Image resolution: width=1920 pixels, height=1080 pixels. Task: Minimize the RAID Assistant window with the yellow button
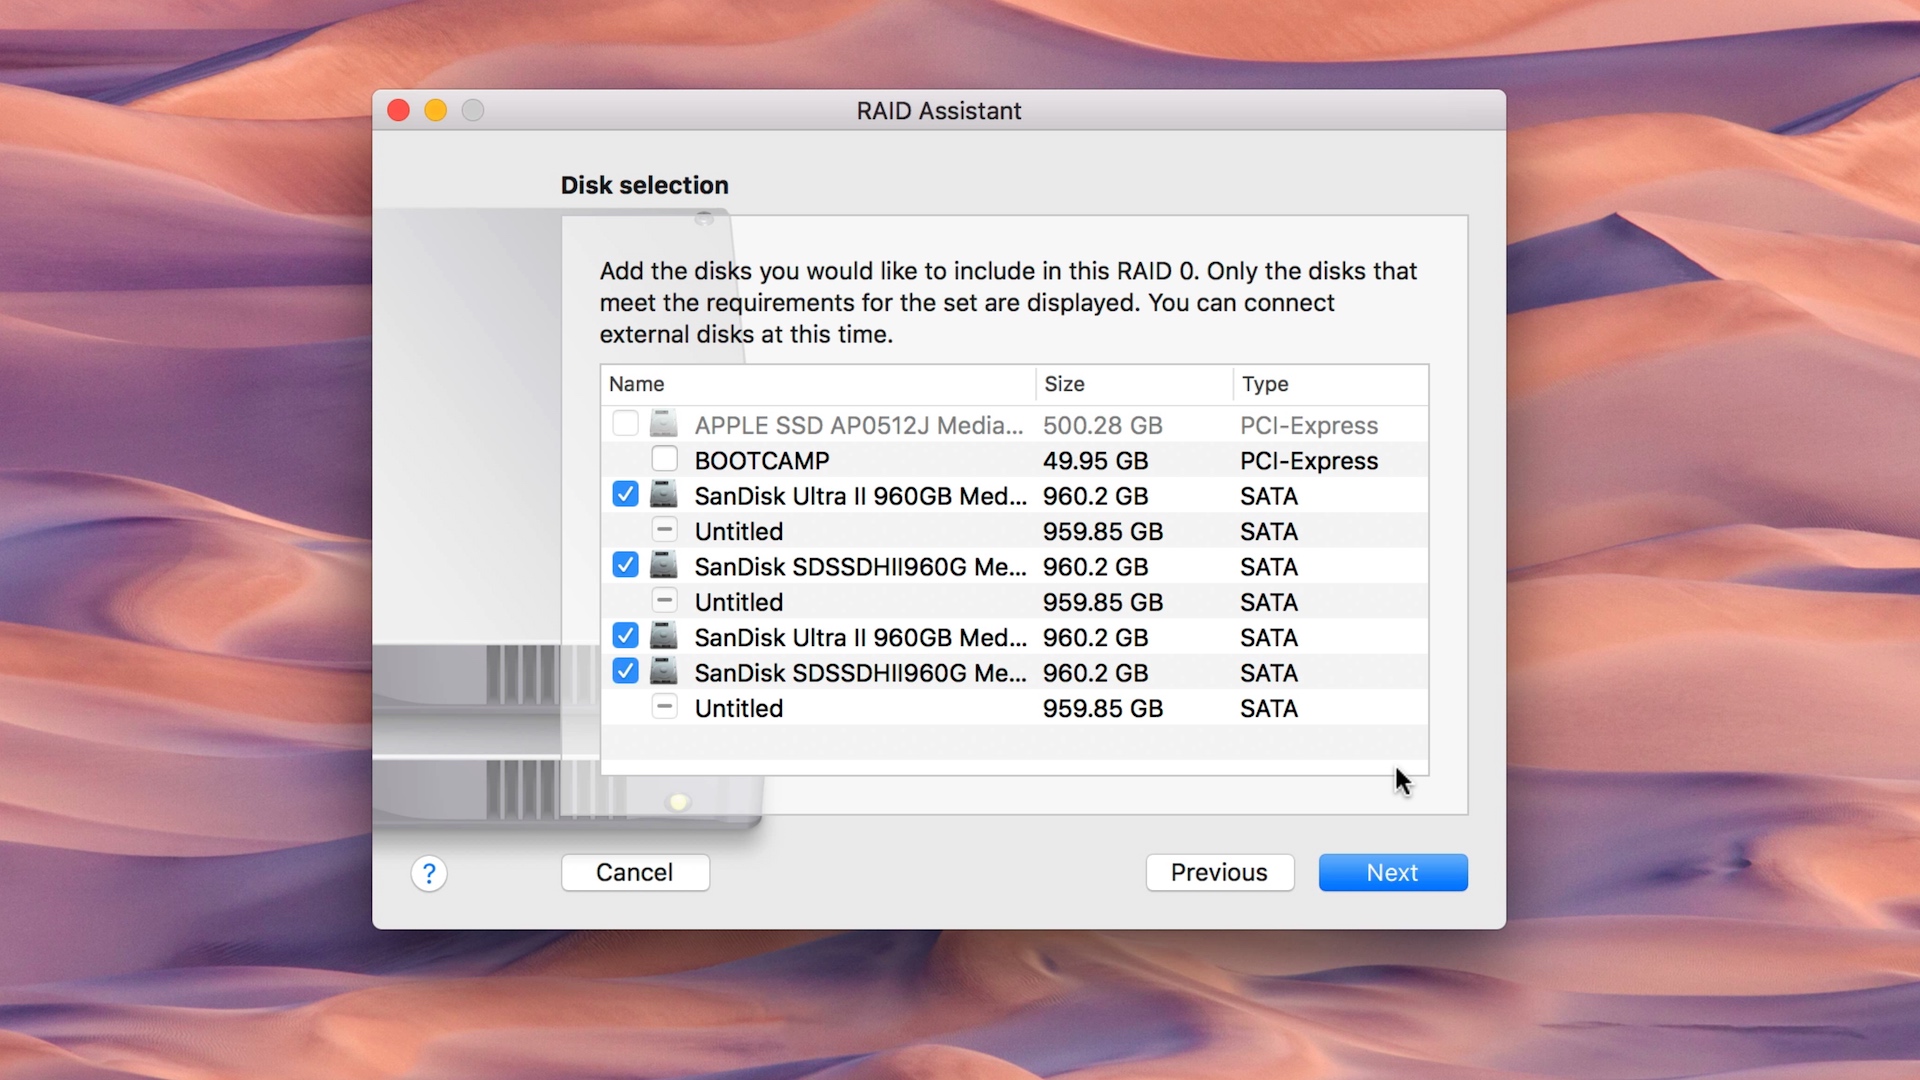click(x=435, y=110)
